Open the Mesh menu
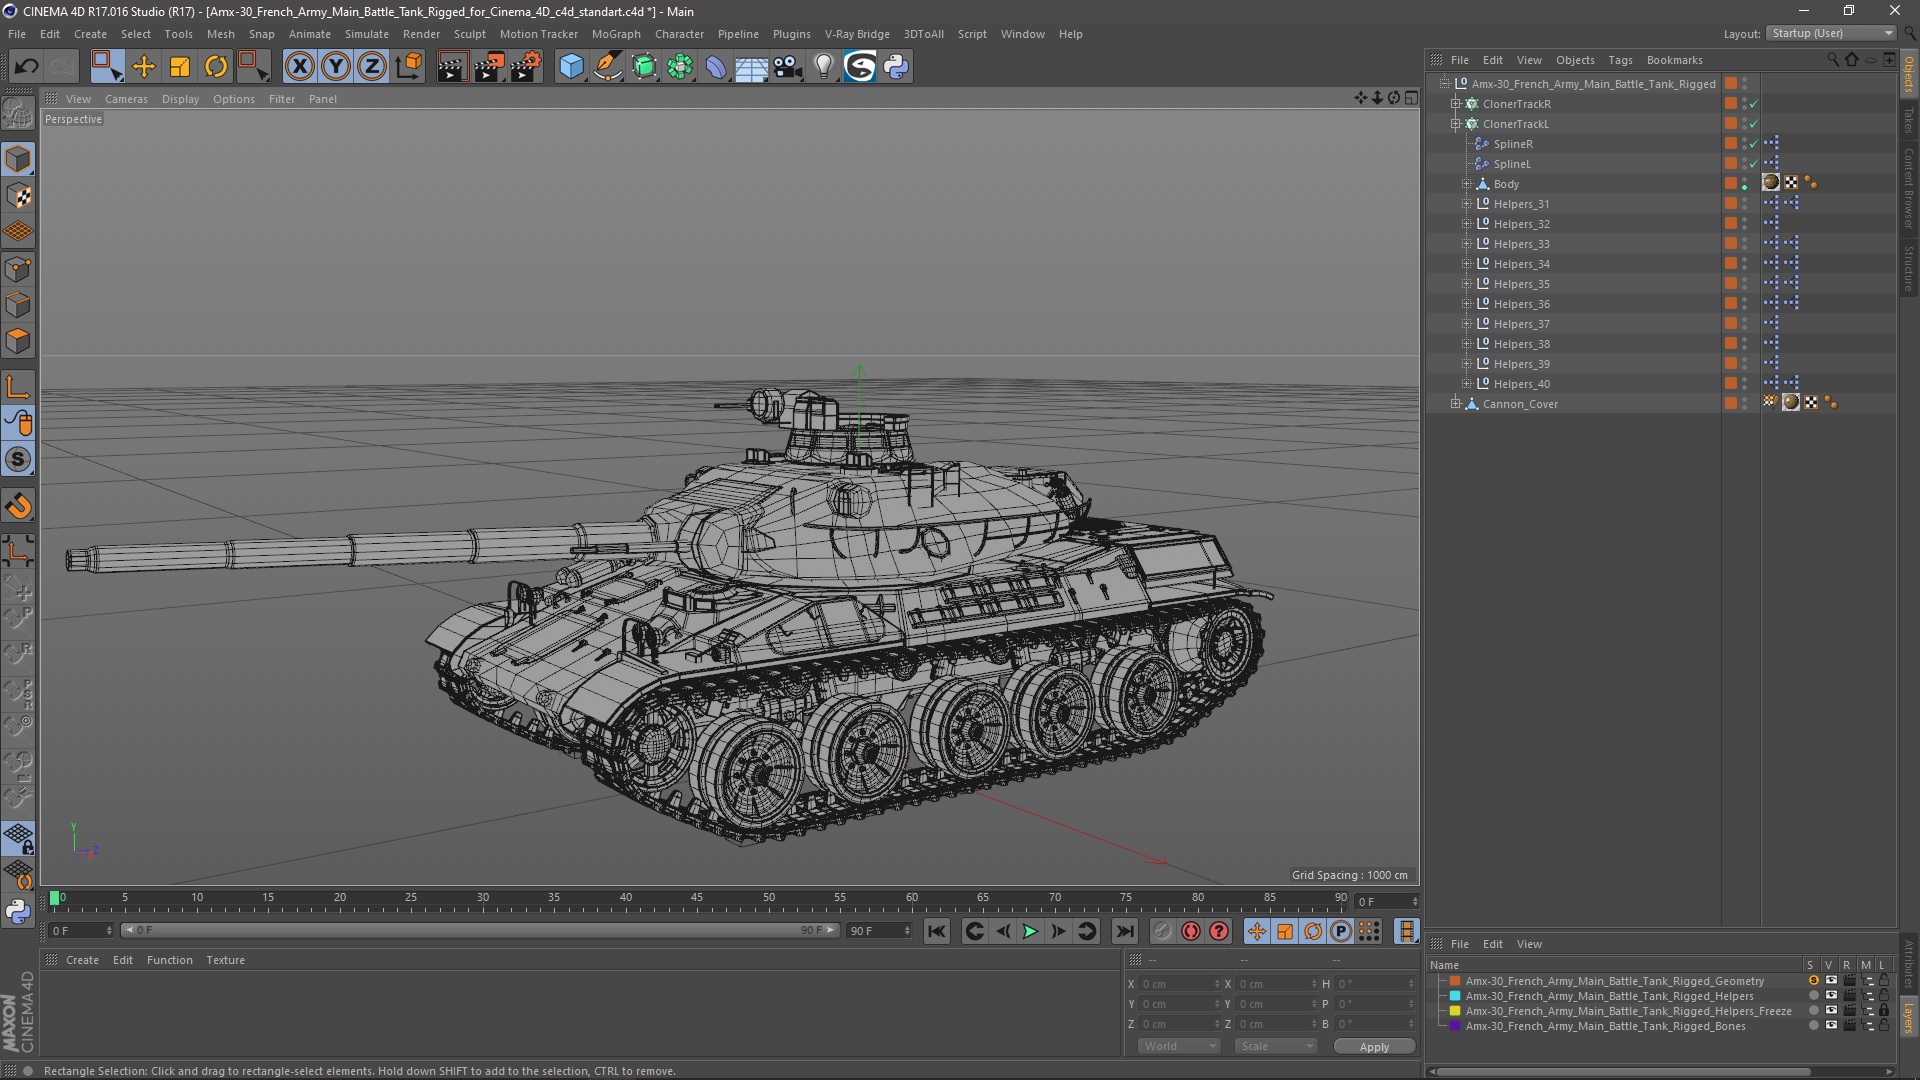This screenshot has height=1080, width=1920. 220,34
